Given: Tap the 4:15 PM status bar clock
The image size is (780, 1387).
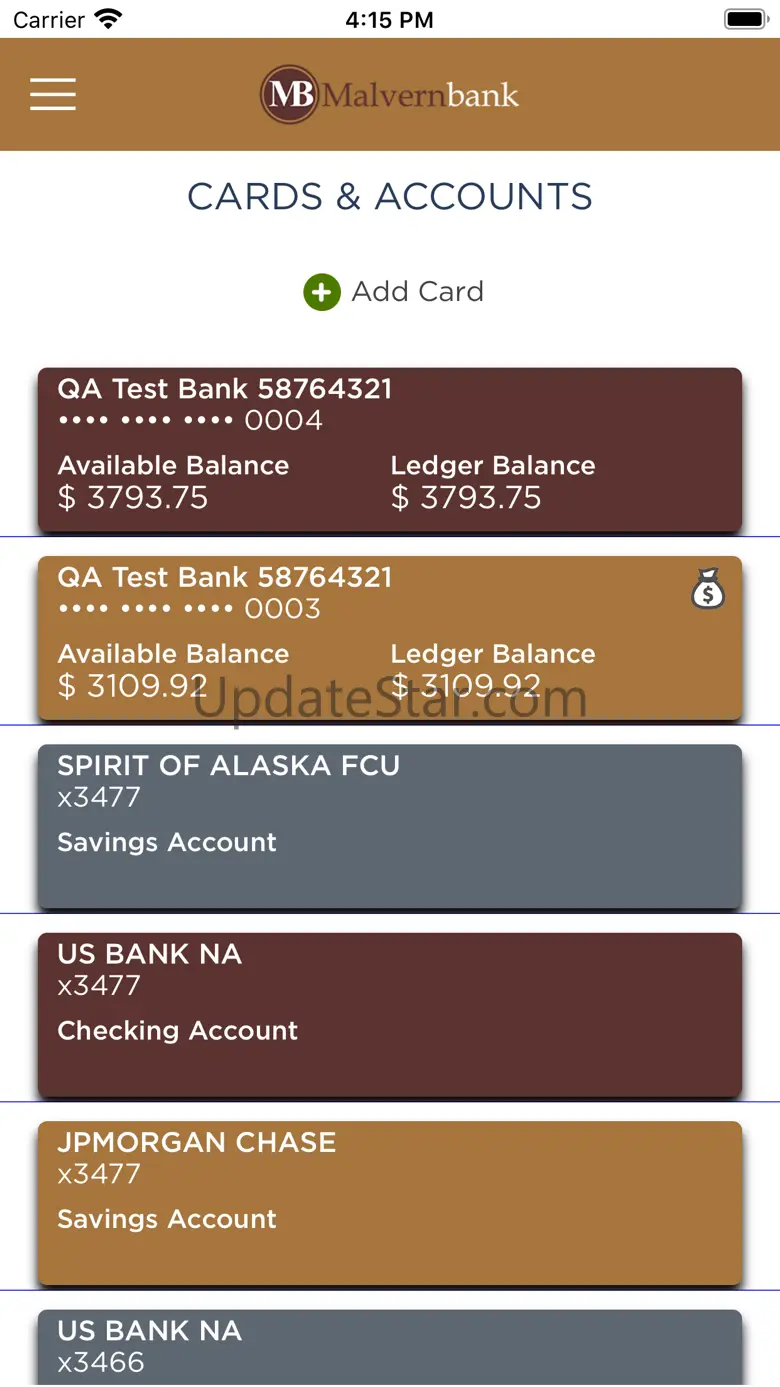Looking at the screenshot, I should pyautogui.click(x=389, y=19).
